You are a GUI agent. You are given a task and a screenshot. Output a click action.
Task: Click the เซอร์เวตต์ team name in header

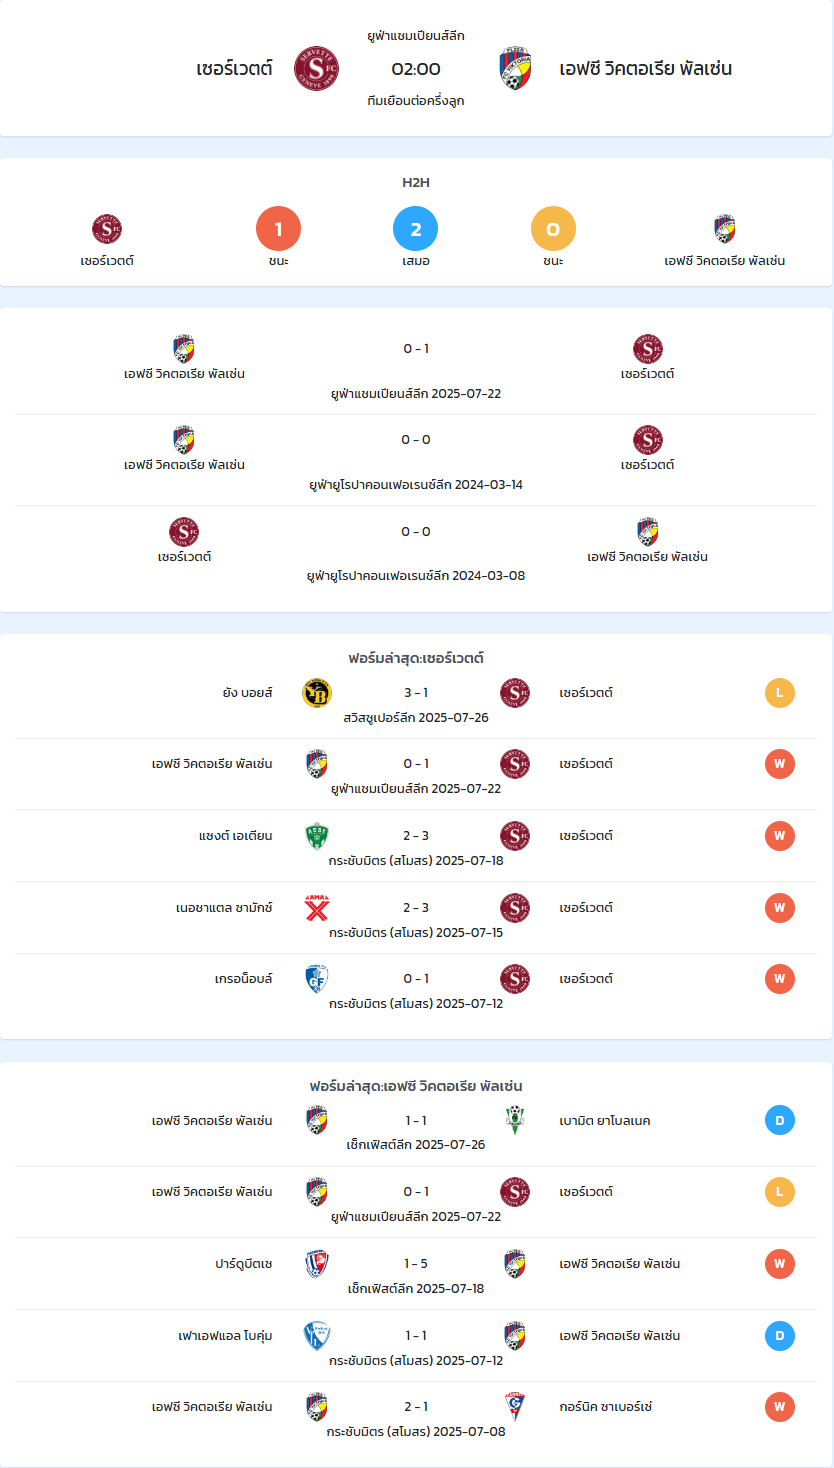tap(235, 69)
